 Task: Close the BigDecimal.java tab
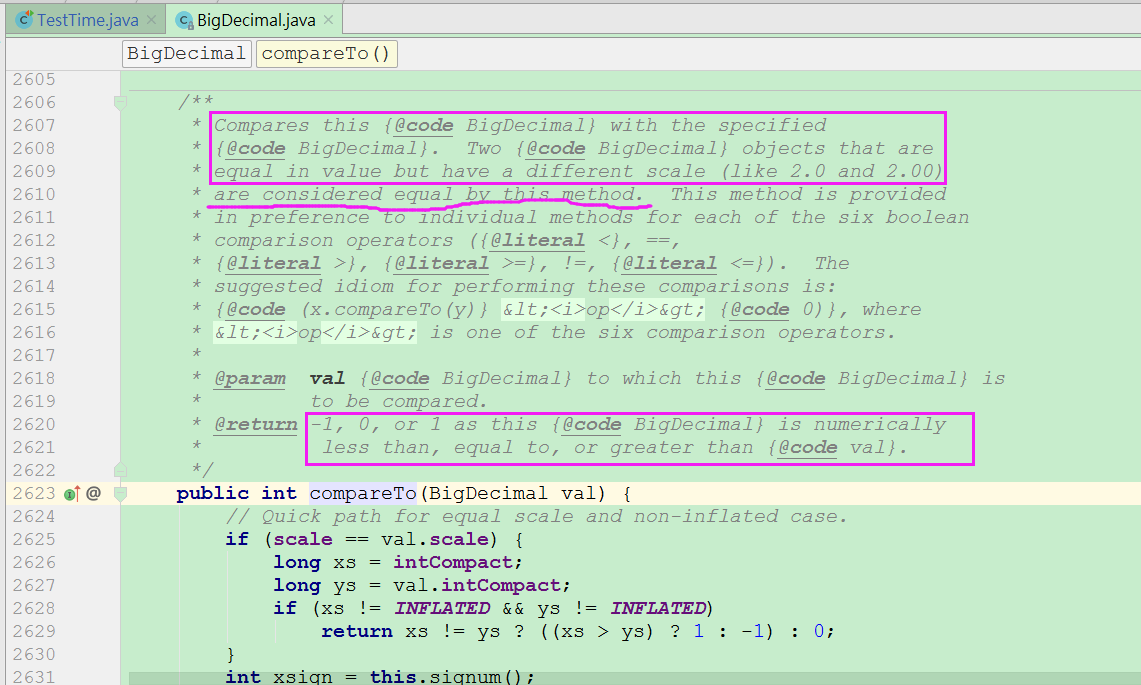coord(329,18)
